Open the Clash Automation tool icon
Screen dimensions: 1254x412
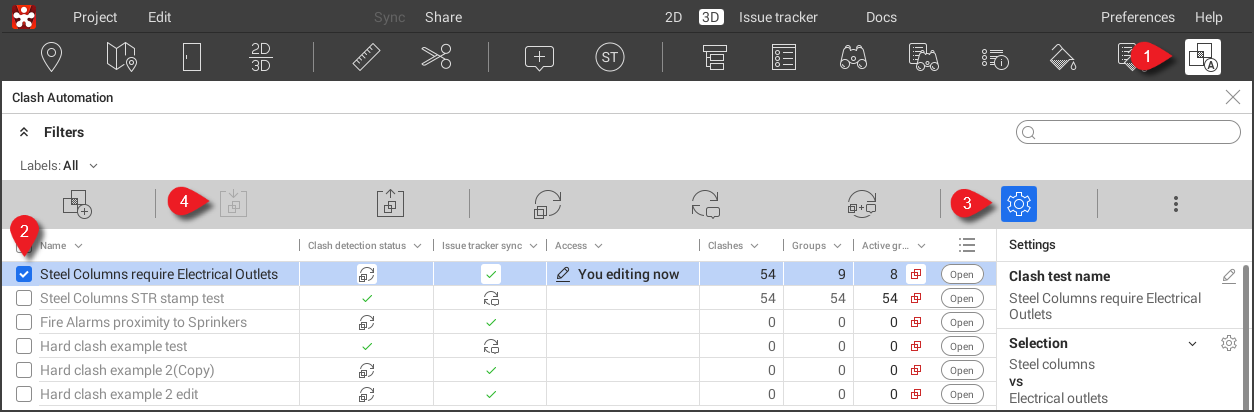[x=1202, y=57]
